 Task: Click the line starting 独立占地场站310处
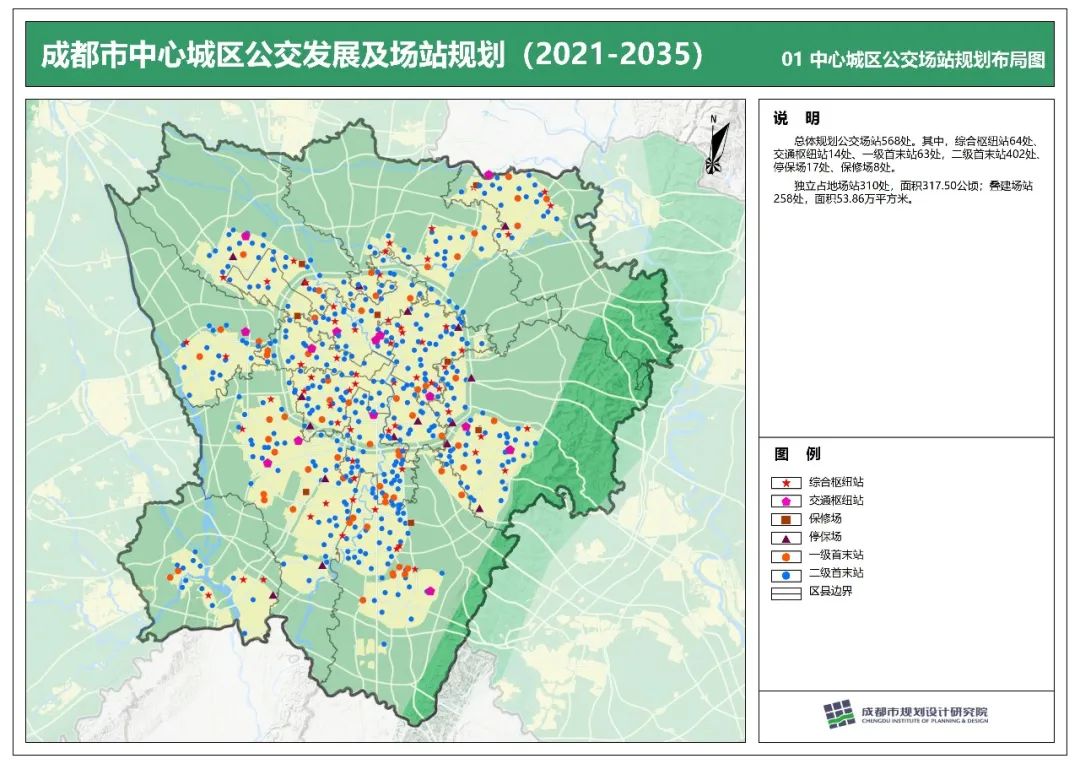coord(913,185)
